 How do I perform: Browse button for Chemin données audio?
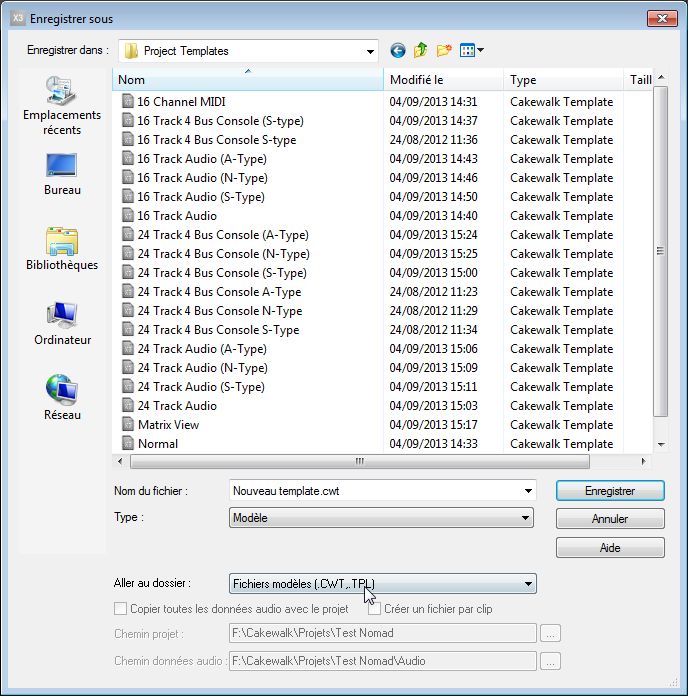point(550,661)
